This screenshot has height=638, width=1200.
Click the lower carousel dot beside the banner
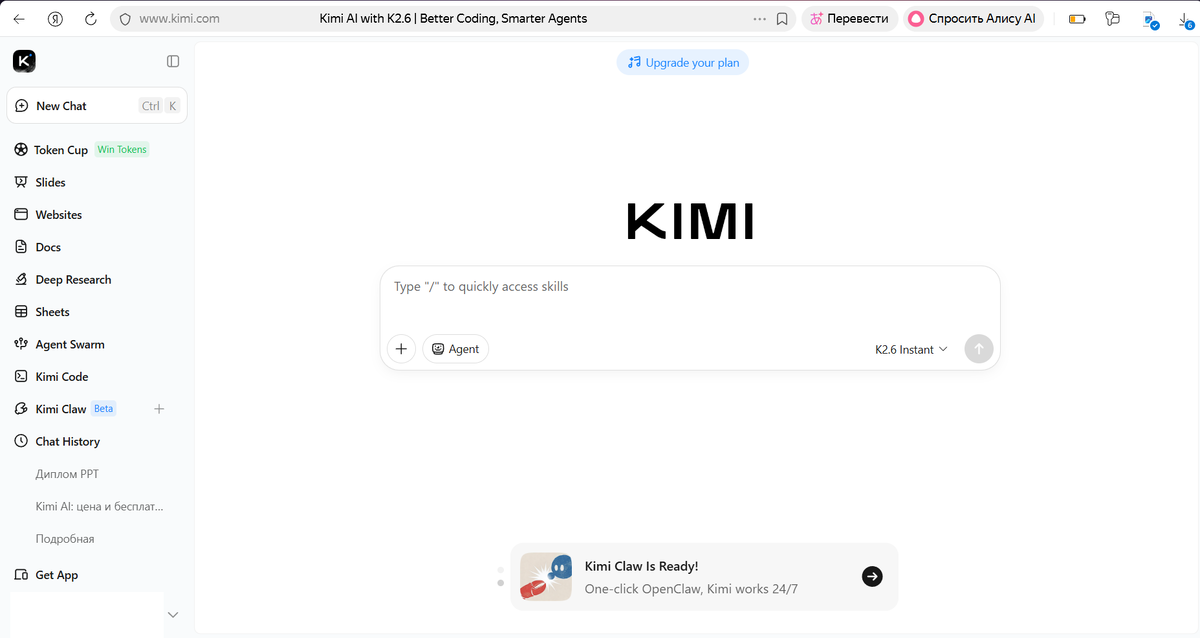coord(500,583)
